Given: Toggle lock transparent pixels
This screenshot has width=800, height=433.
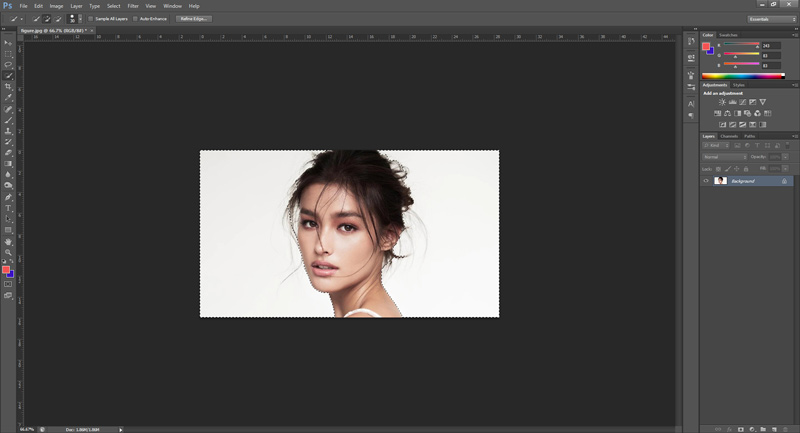Looking at the screenshot, I should [718, 169].
